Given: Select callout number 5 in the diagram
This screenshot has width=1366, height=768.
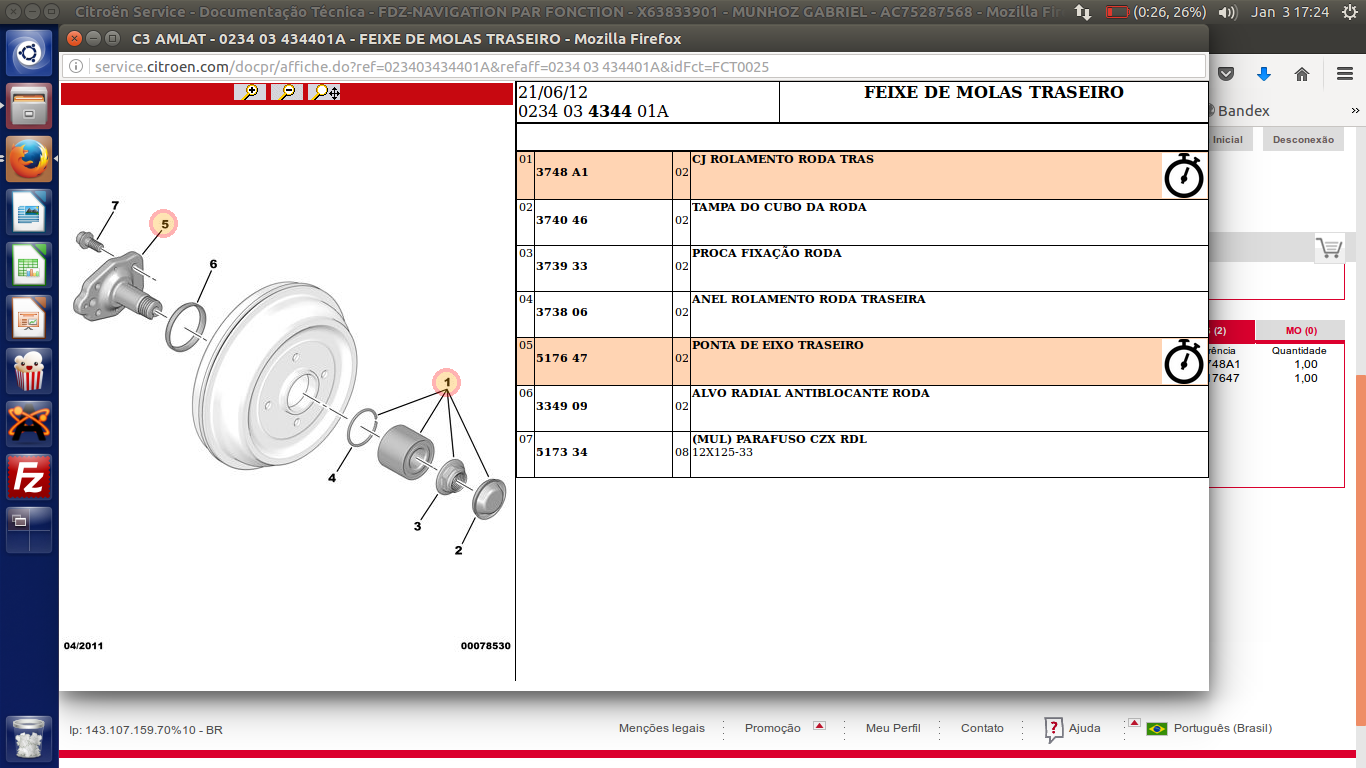Looking at the screenshot, I should tap(164, 225).
